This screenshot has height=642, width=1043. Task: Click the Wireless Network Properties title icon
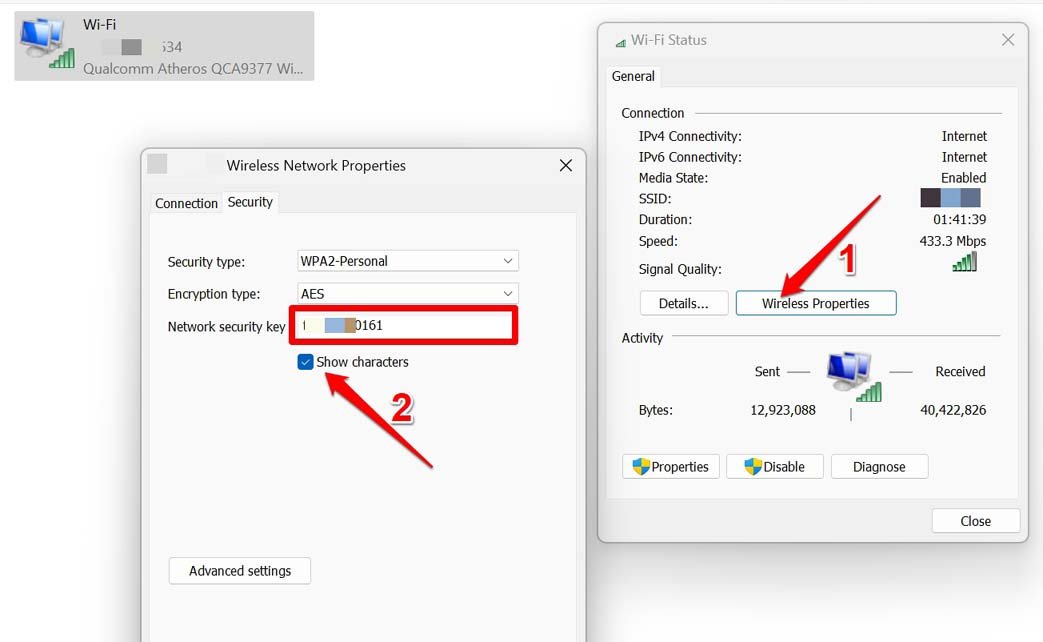[x=158, y=164]
